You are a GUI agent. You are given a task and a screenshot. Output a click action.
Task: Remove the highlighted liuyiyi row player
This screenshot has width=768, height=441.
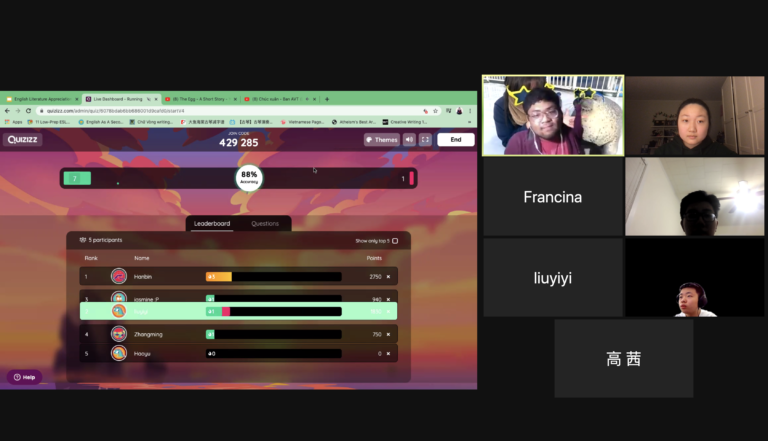click(388, 312)
